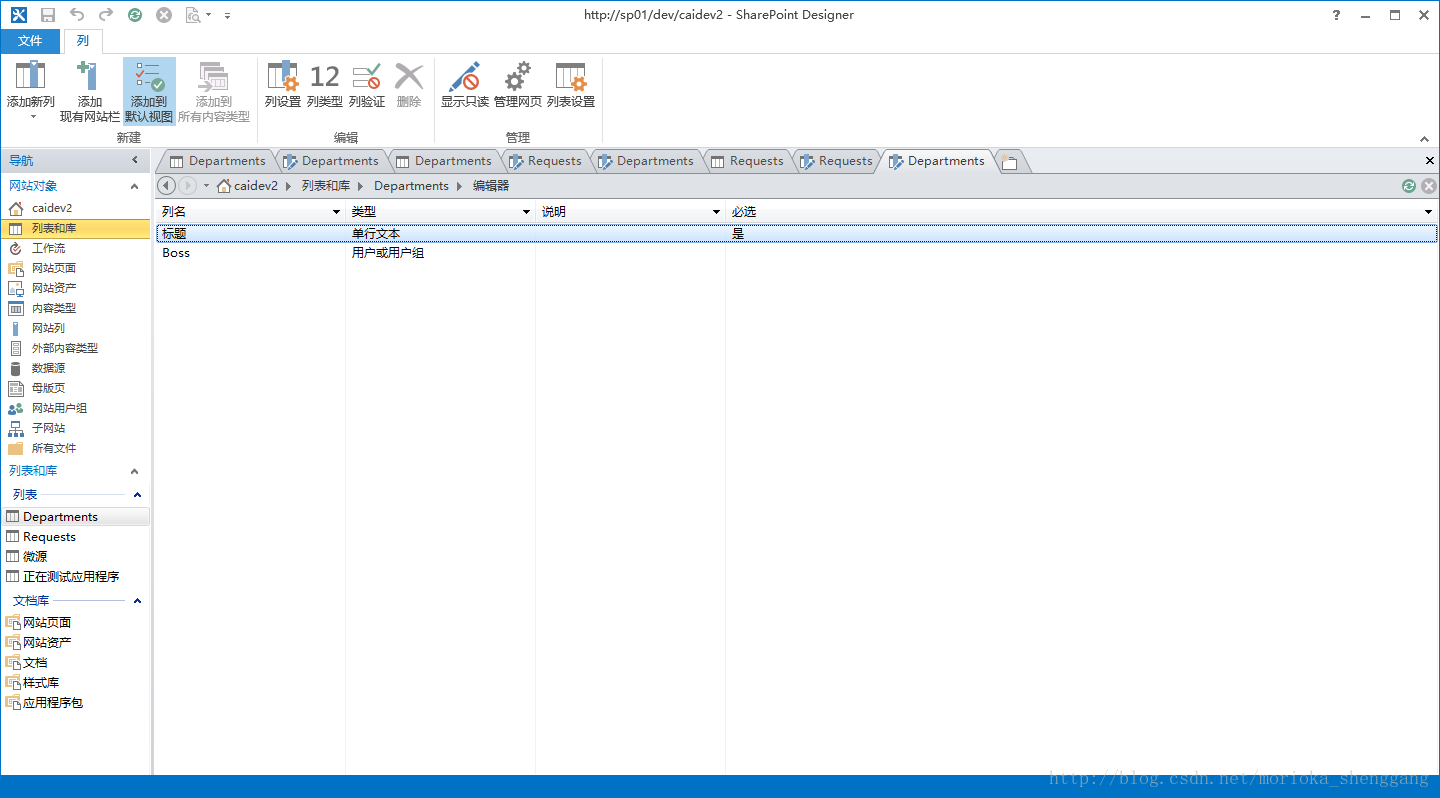The width and height of the screenshot is (1440, 798).
Task: Click 管理网页 gear icon
Action: [518, 86]
